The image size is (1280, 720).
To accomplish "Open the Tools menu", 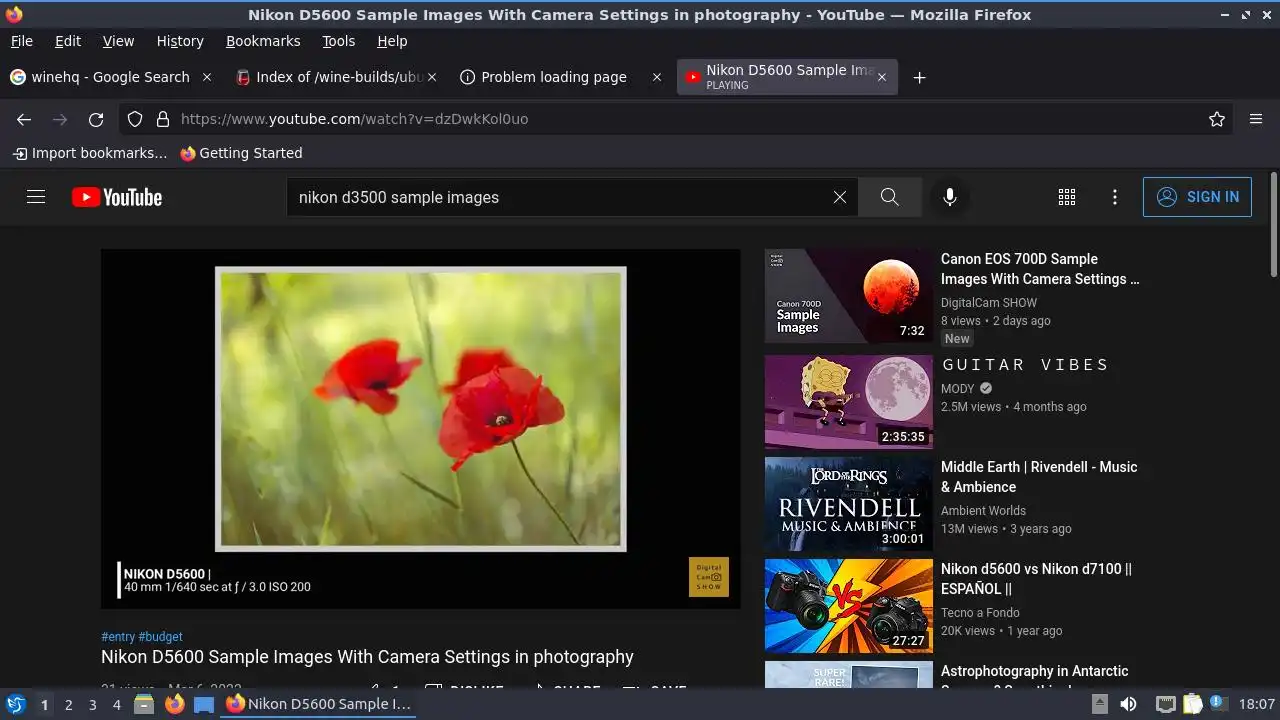I will 339,41.
